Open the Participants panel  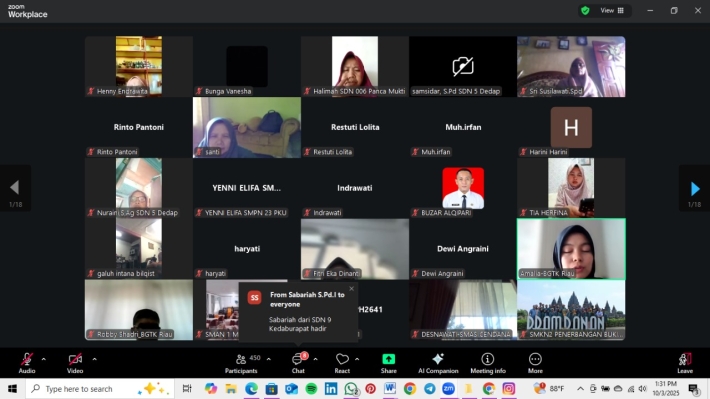pos(241,363)
